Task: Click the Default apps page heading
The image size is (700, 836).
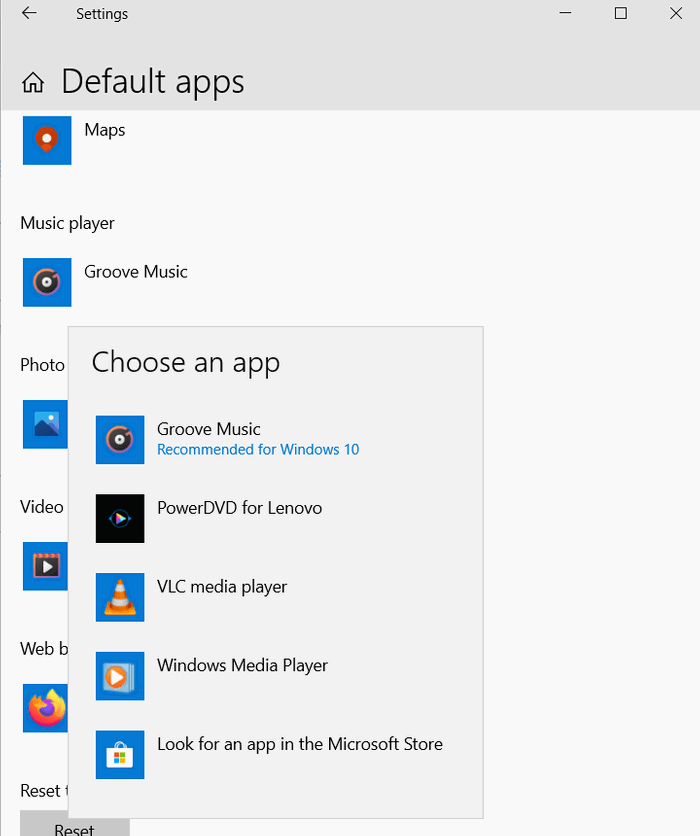Action: [x=152, y=82]
